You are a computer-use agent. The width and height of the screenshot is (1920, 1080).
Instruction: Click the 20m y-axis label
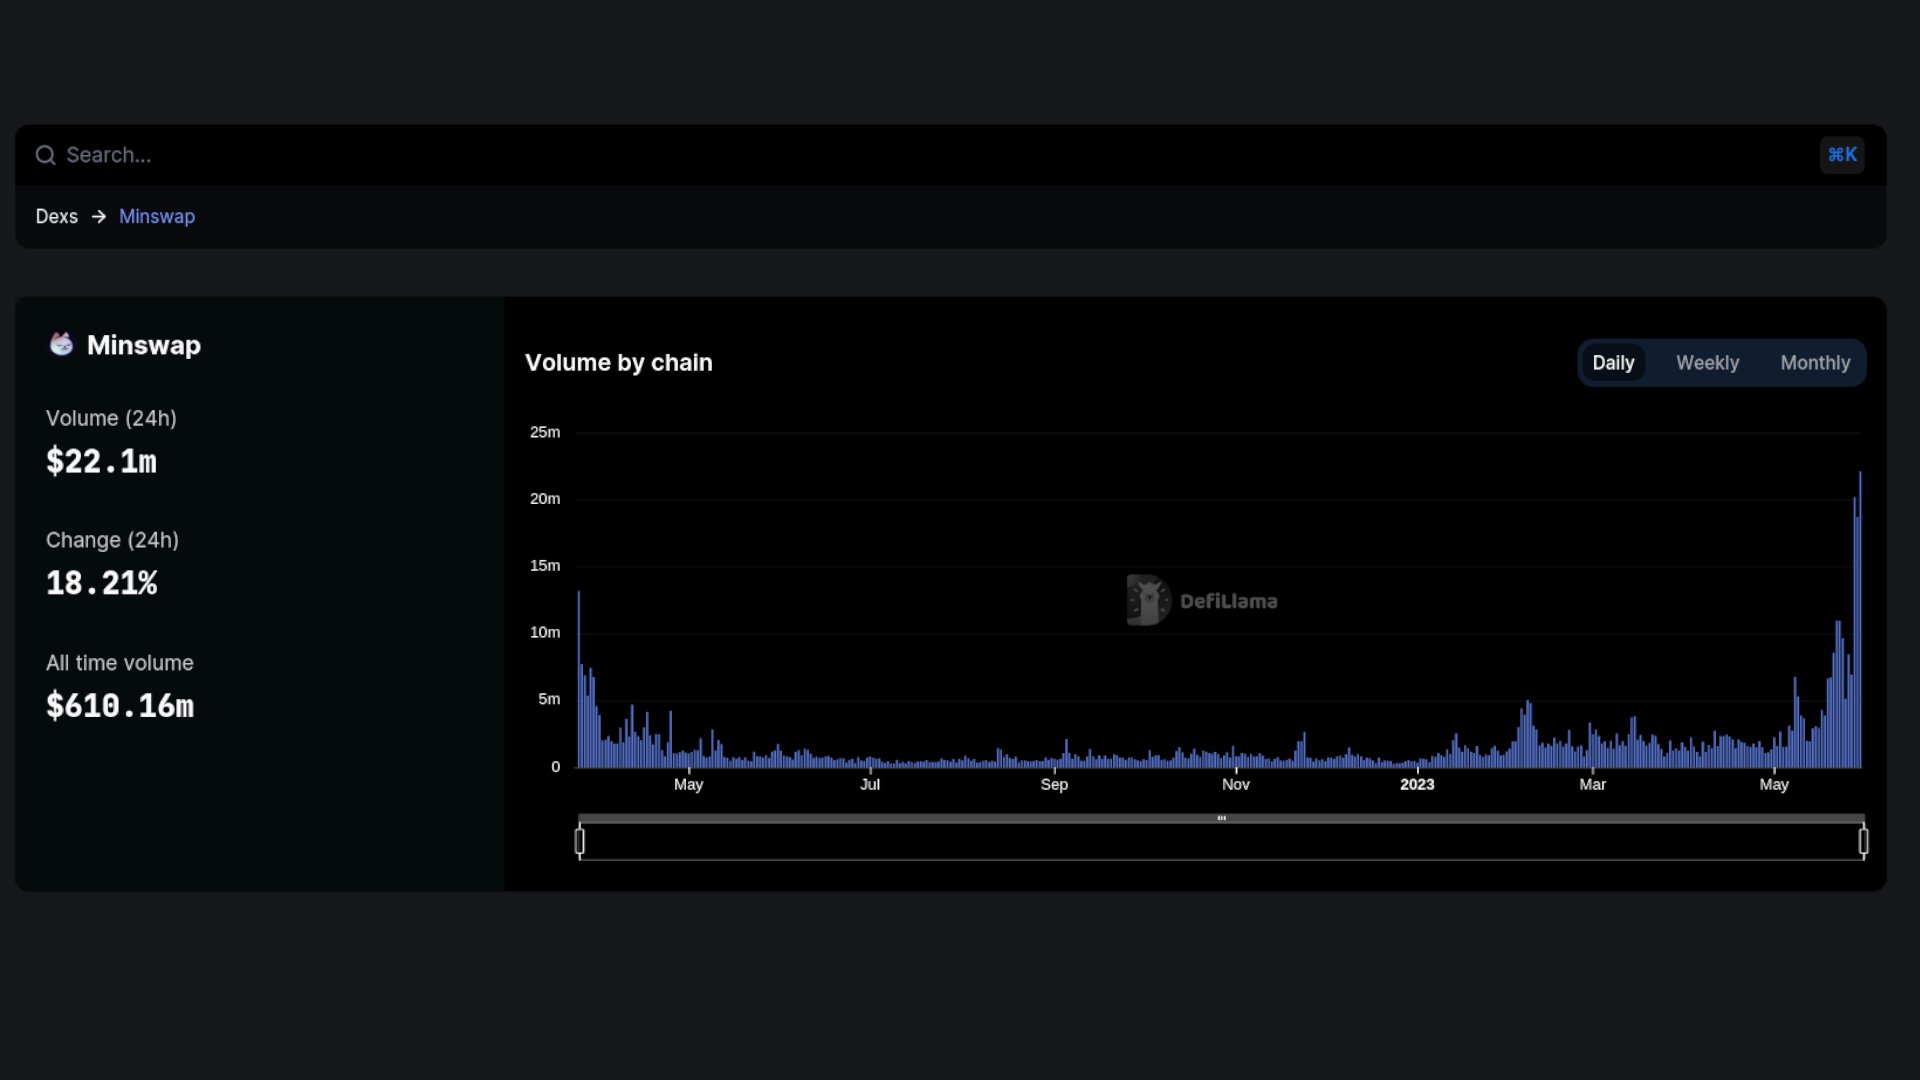pos(545,499)
